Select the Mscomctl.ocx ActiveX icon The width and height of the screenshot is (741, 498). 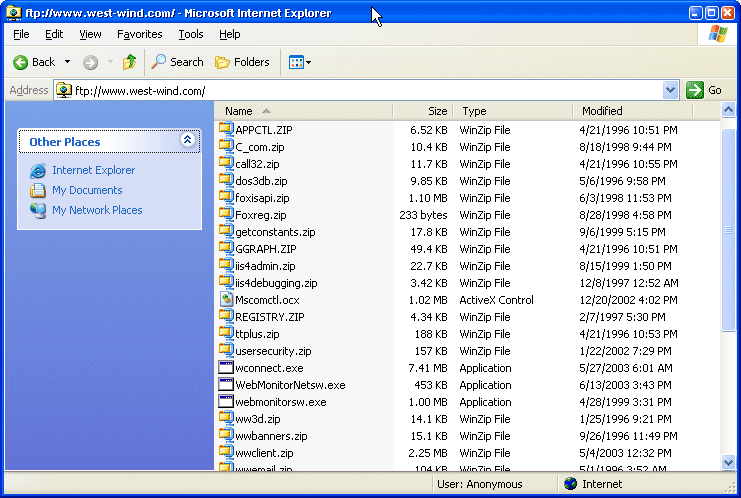[226, 299]
